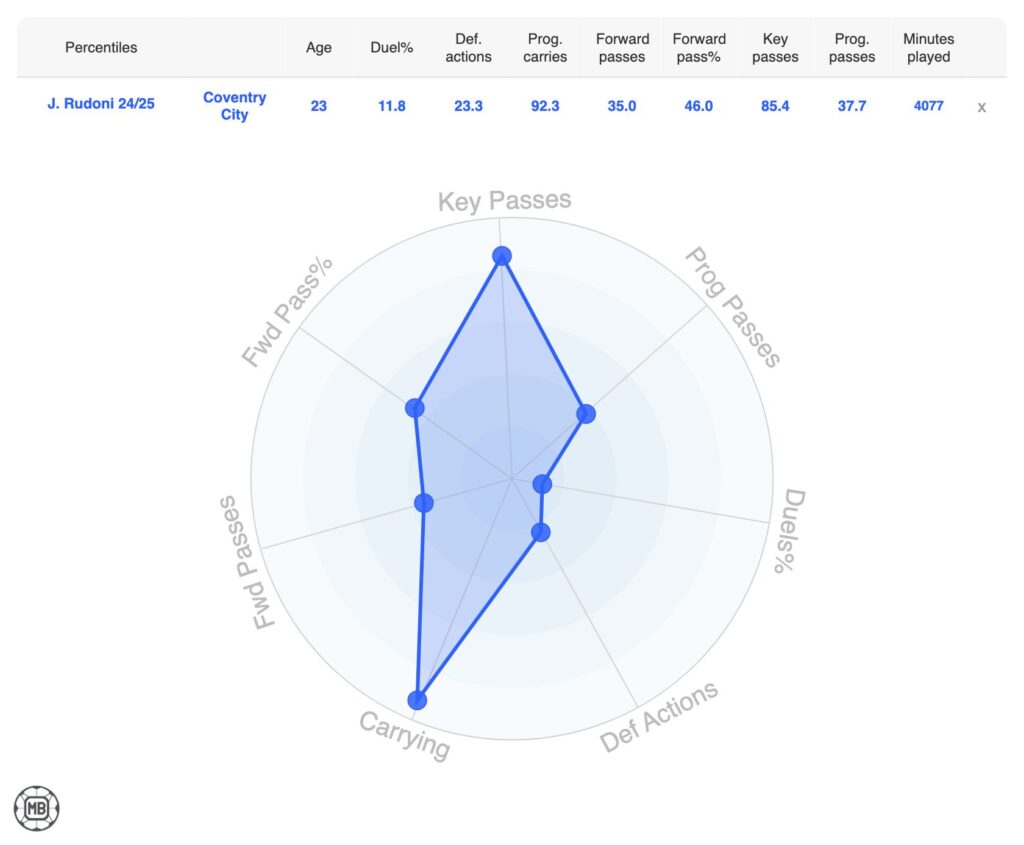Select the Carrying radar data point
The width and height of the screenshot is (1024, 845).
417,700
